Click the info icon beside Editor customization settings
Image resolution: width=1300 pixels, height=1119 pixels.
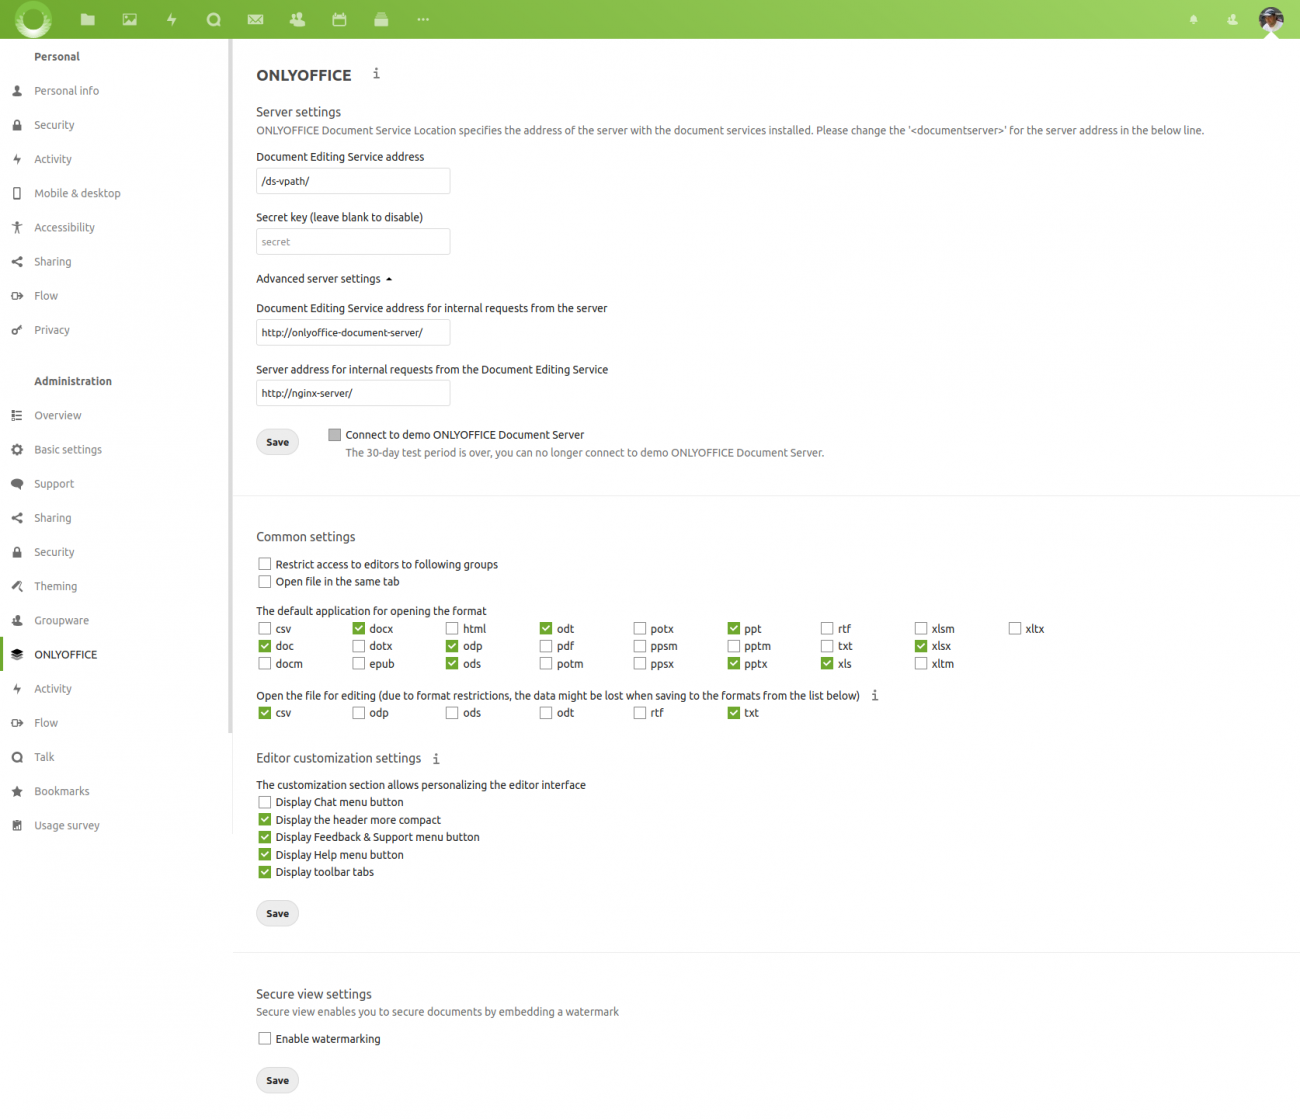coord(436,758)
